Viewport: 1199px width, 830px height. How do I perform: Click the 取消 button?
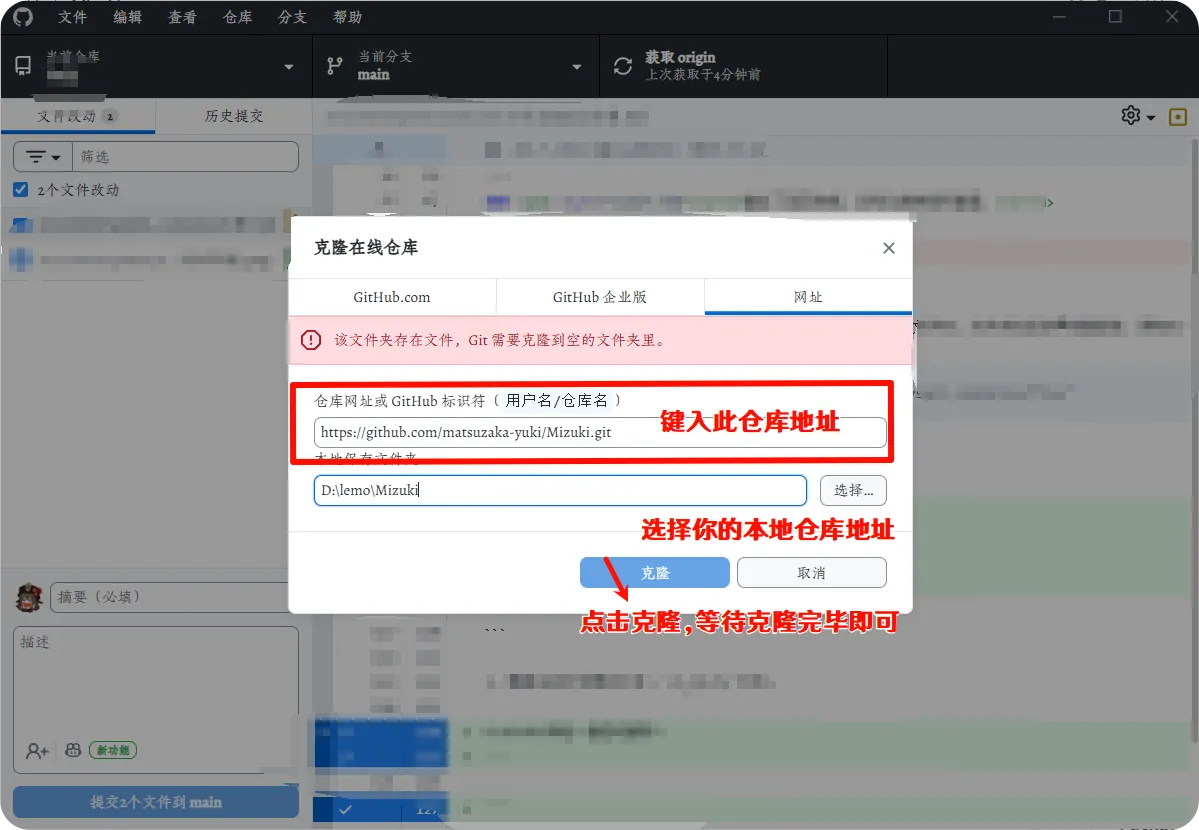tap(811, 573)
